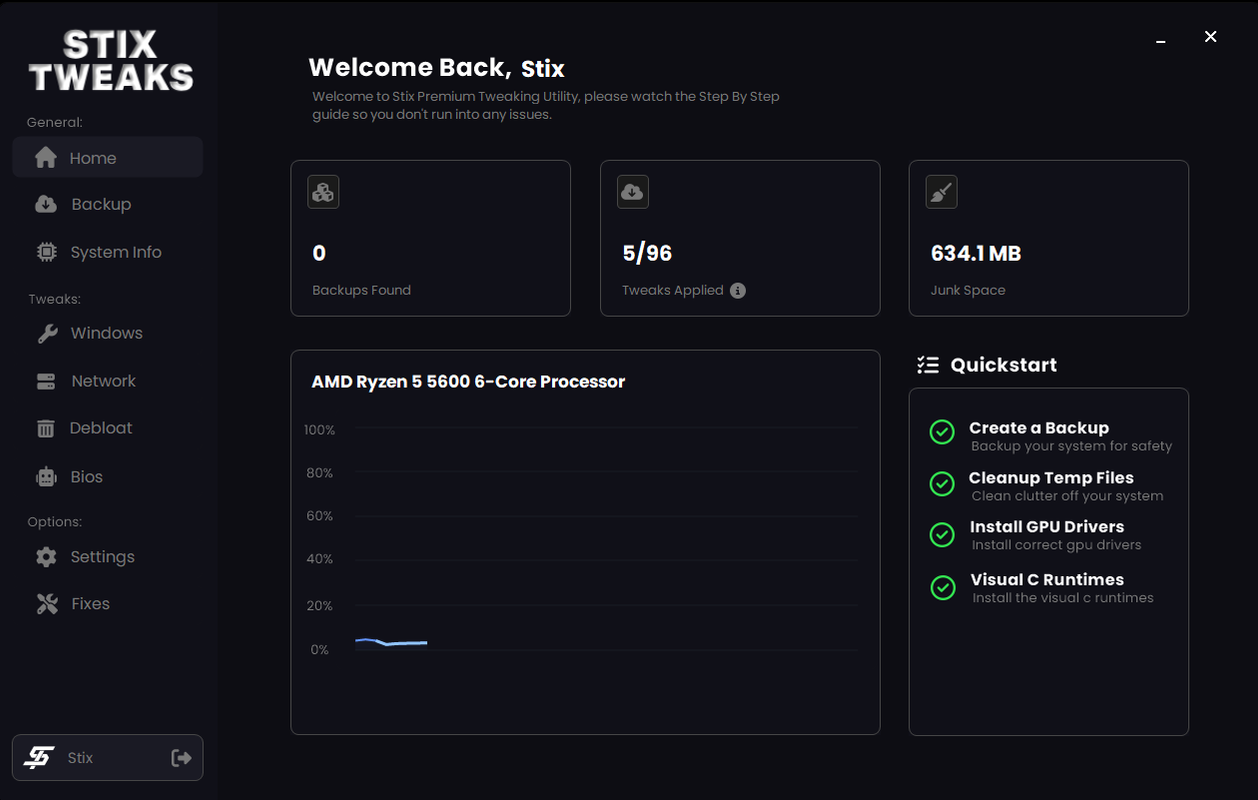Toggle the Create a Backup checkmark
This screenshot has width=1258, height=800.
coord(941,432)
